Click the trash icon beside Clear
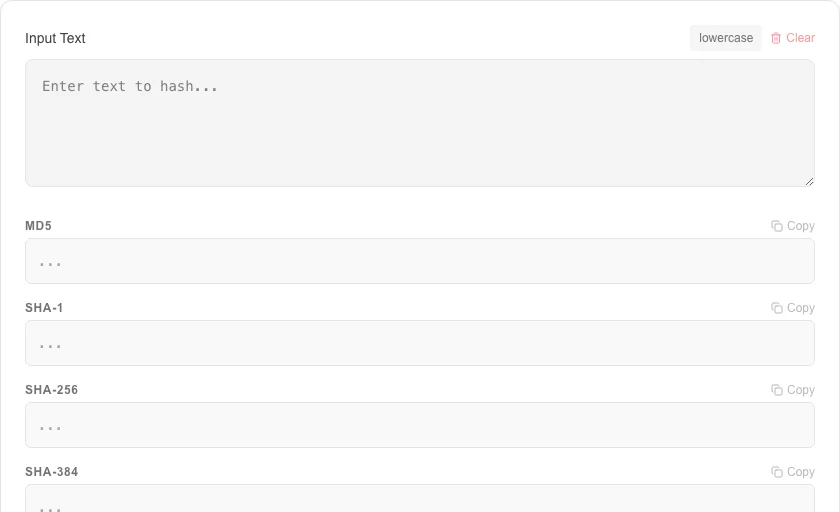840x512 pixels. click(x=776, y=38)
